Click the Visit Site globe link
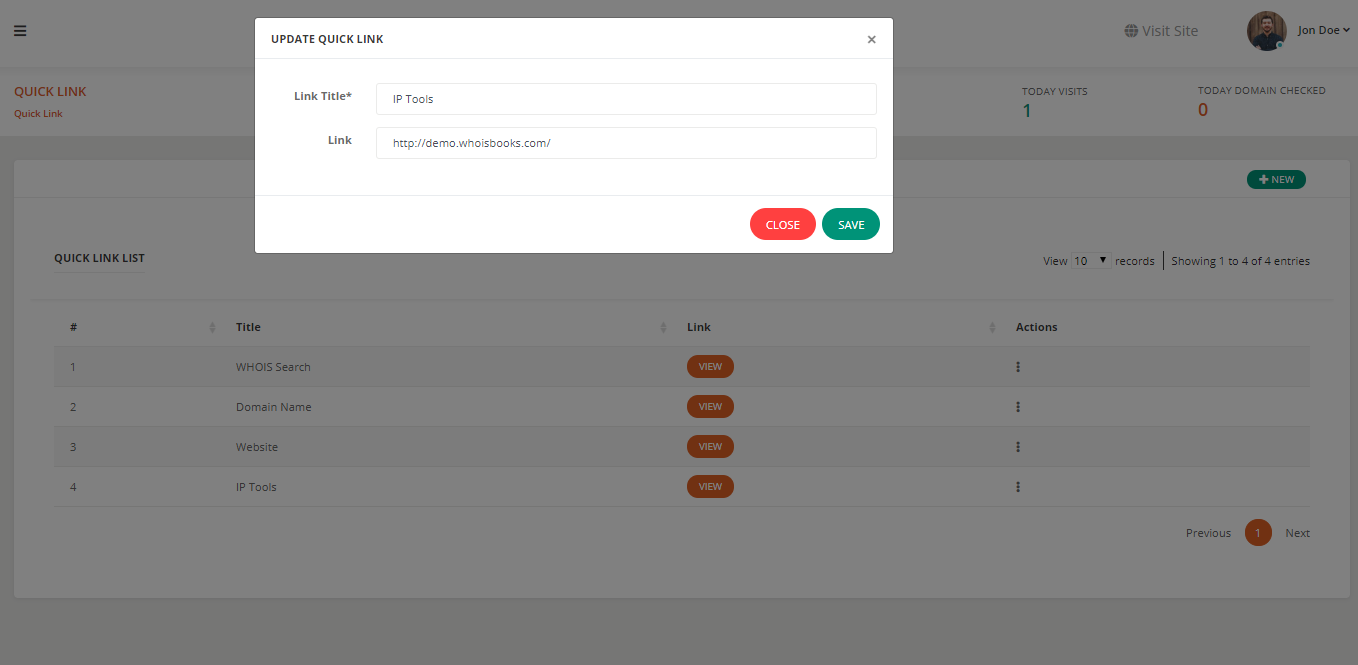 pos(1160,31)
